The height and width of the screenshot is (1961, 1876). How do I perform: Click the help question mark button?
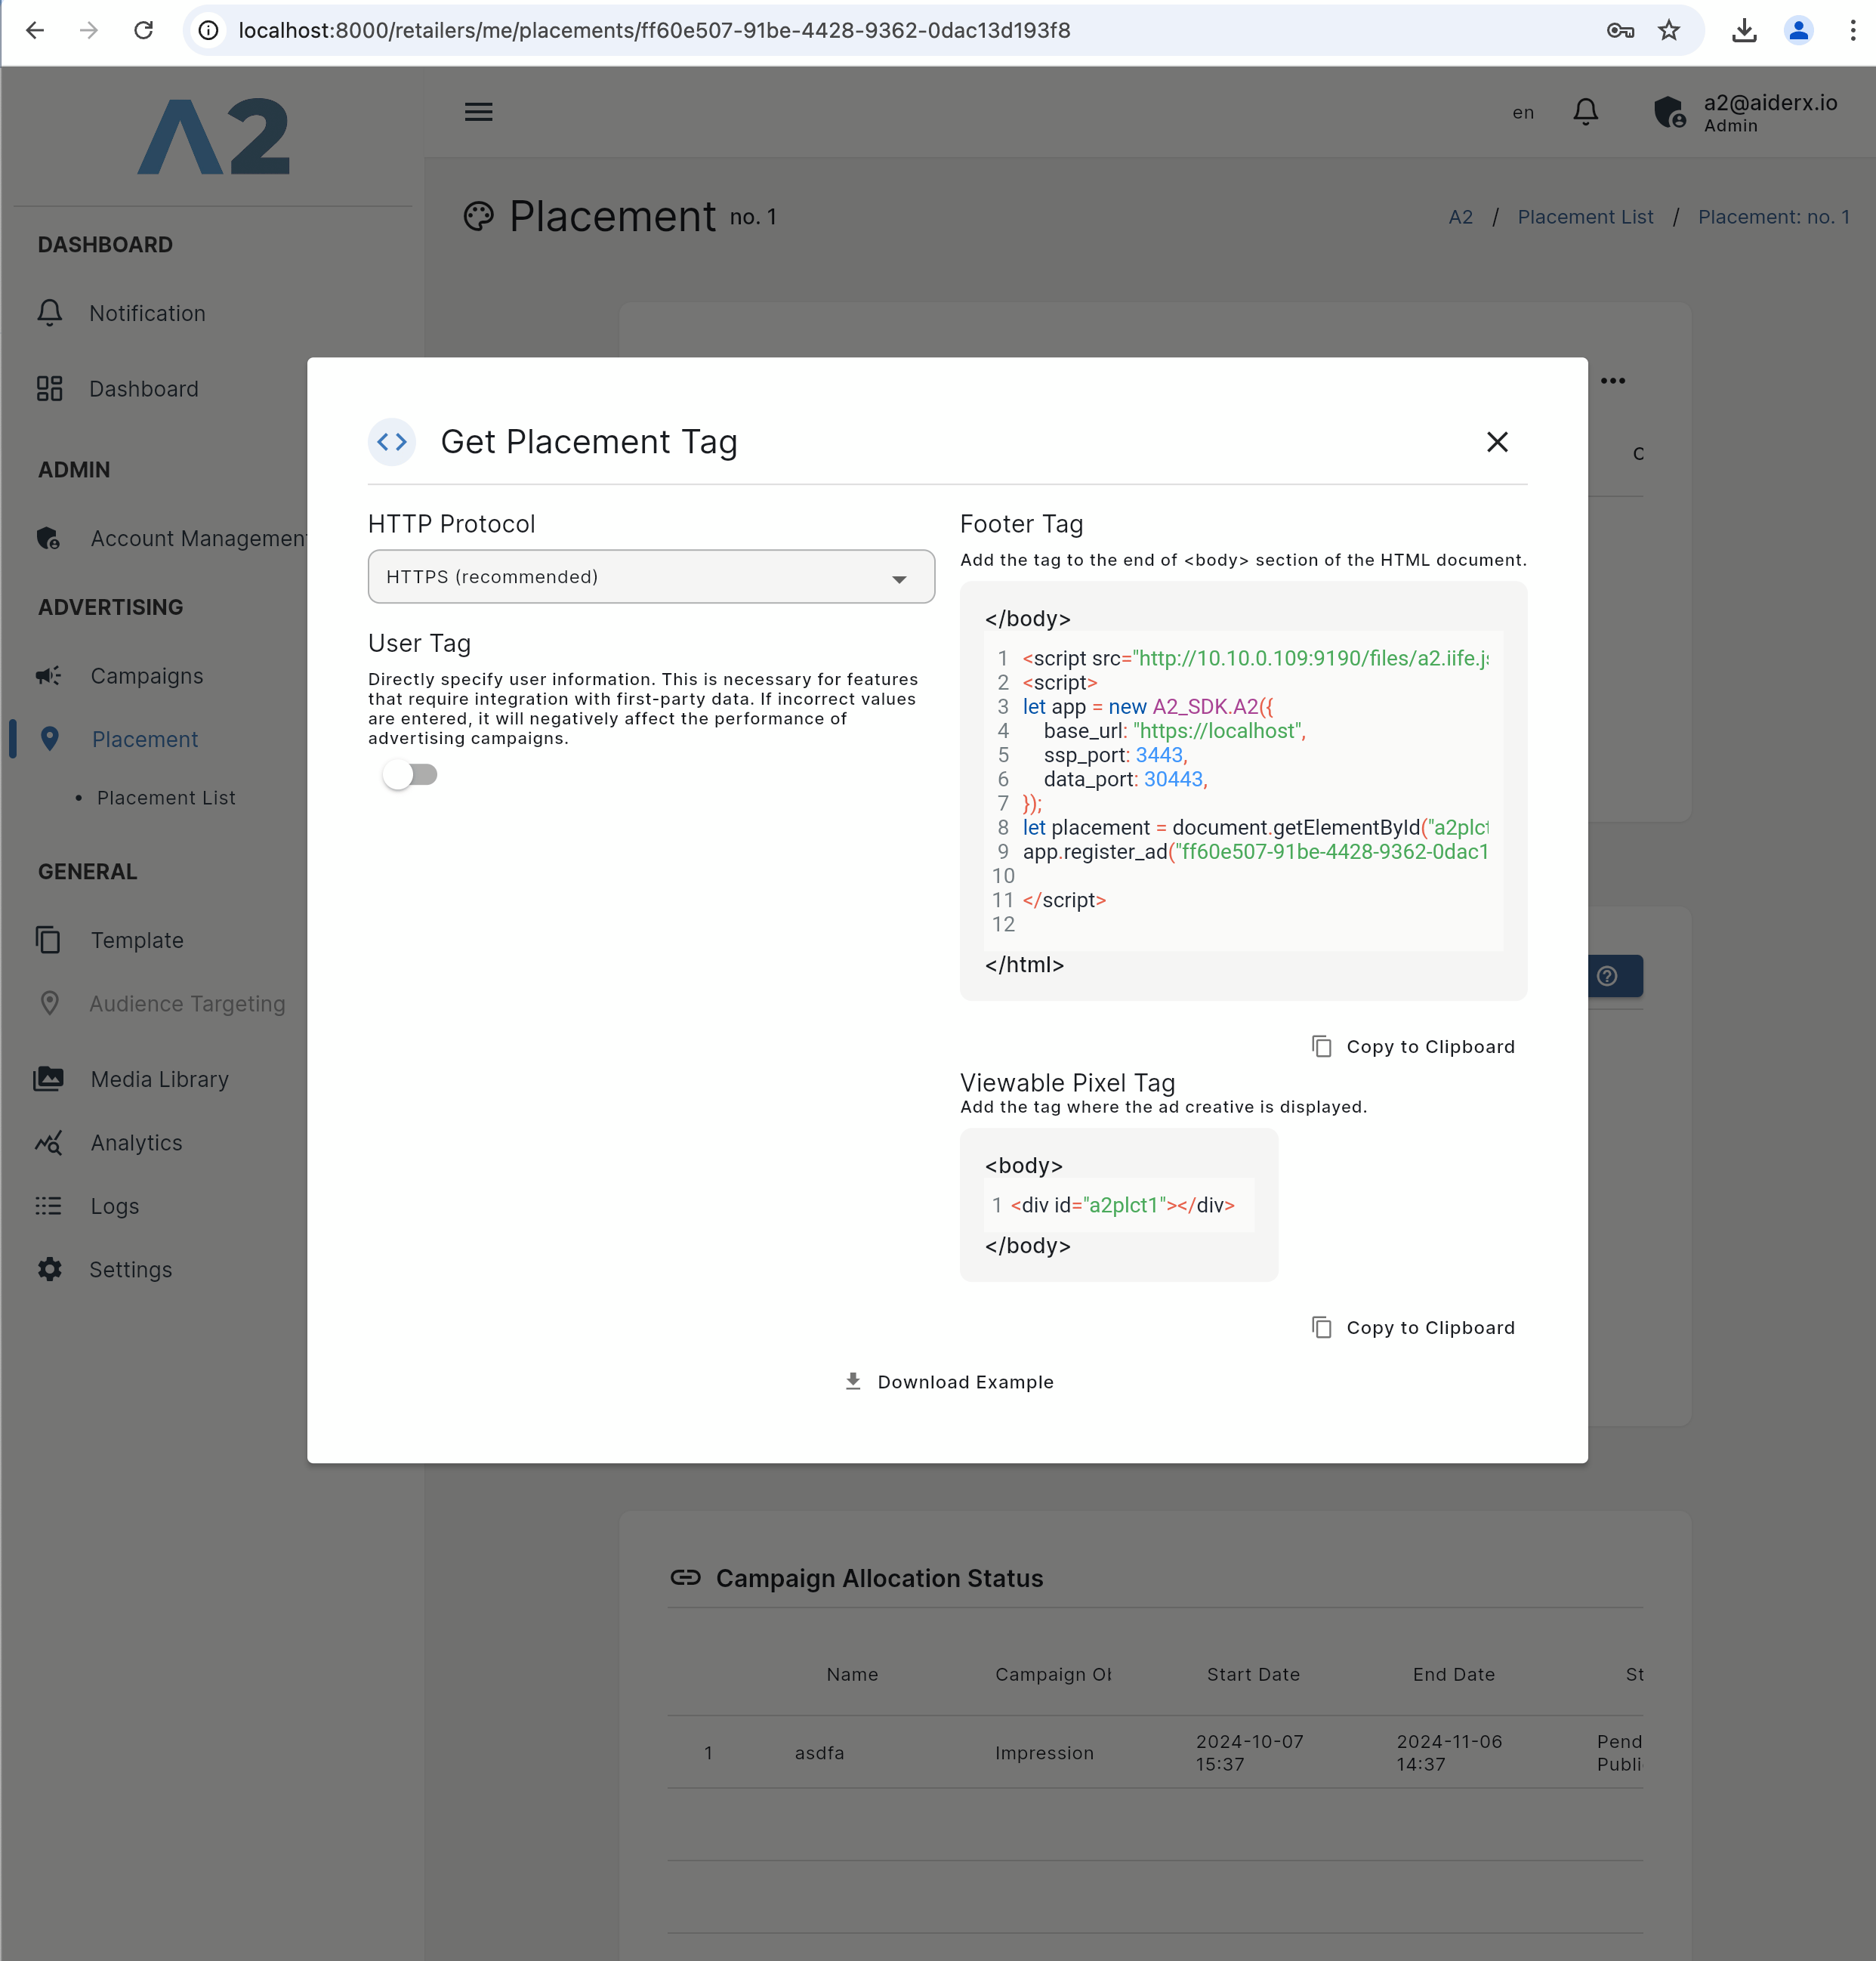point(1607,976)
